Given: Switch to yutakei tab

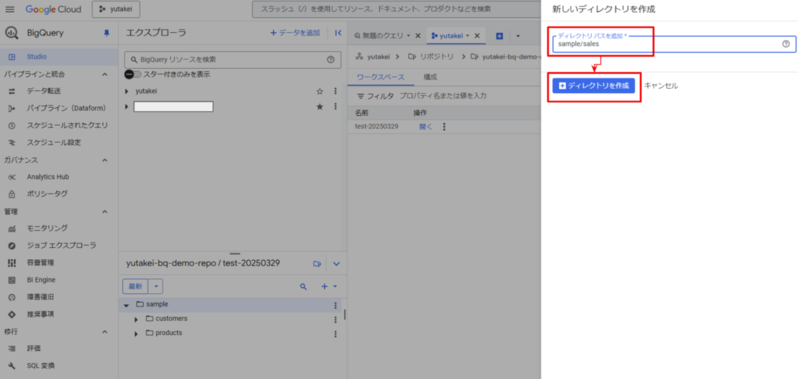Looking at the screenshot, I should coord(450,36).
